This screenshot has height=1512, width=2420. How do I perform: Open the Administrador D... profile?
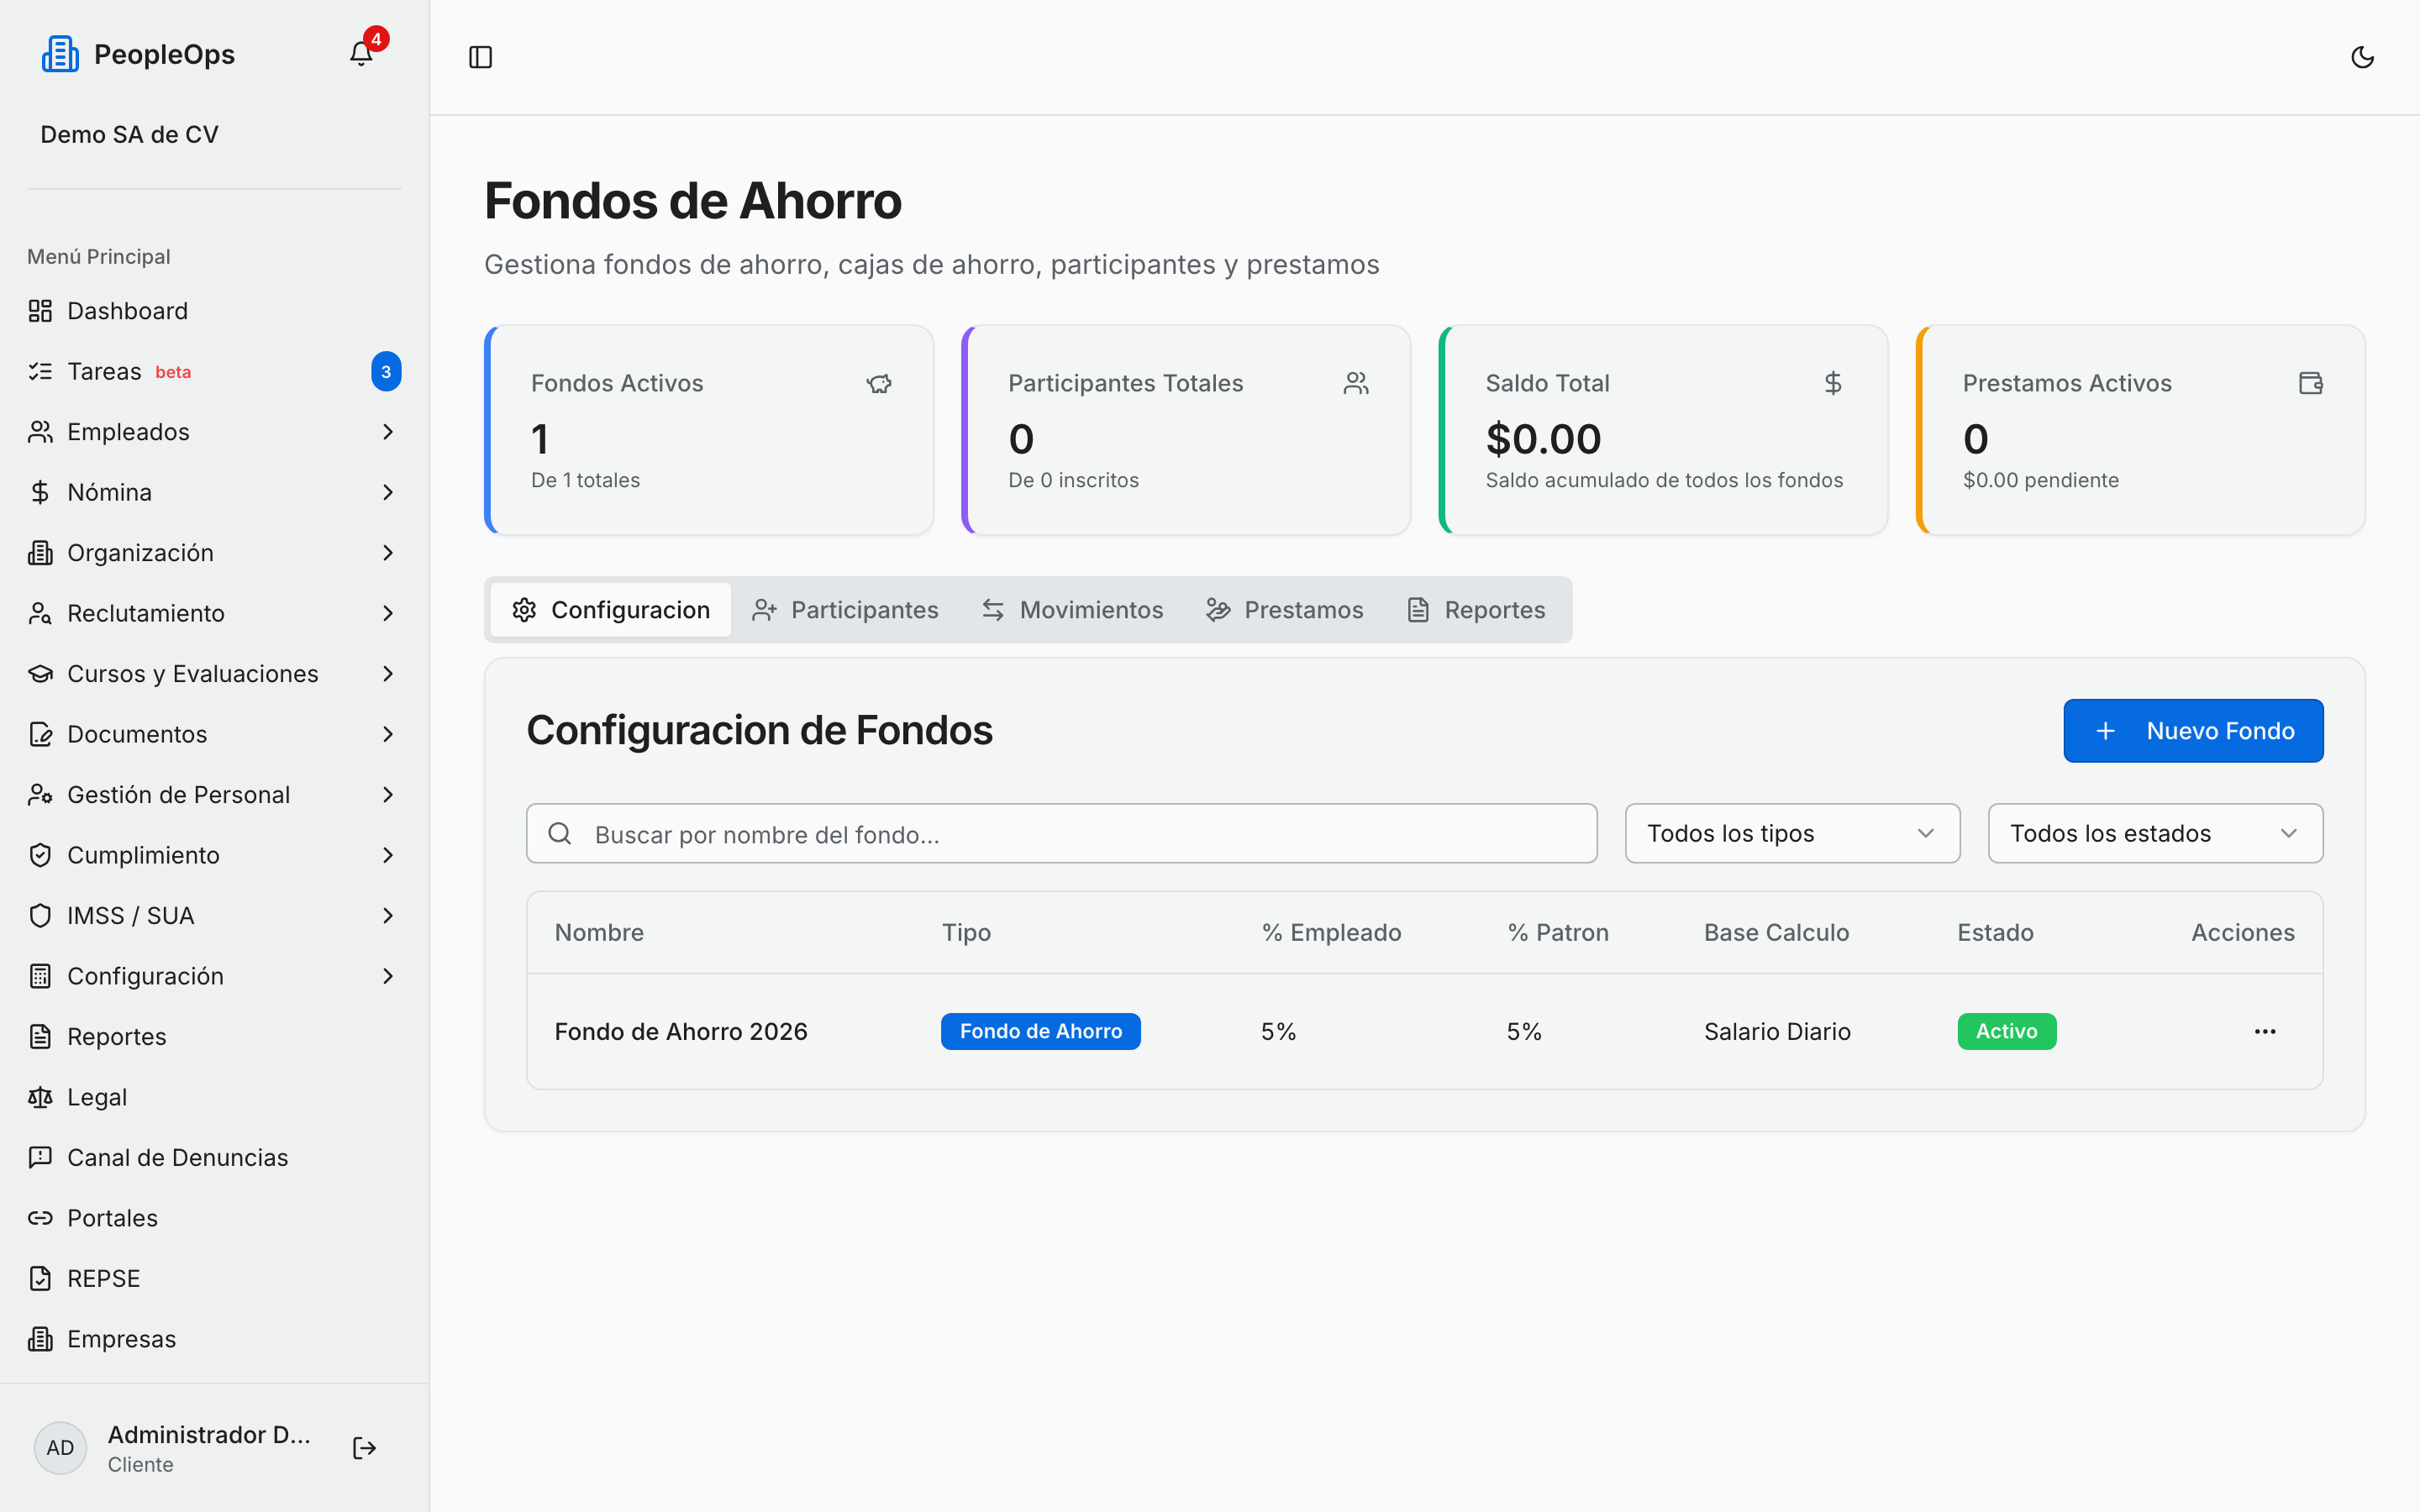pos(209,1448)
